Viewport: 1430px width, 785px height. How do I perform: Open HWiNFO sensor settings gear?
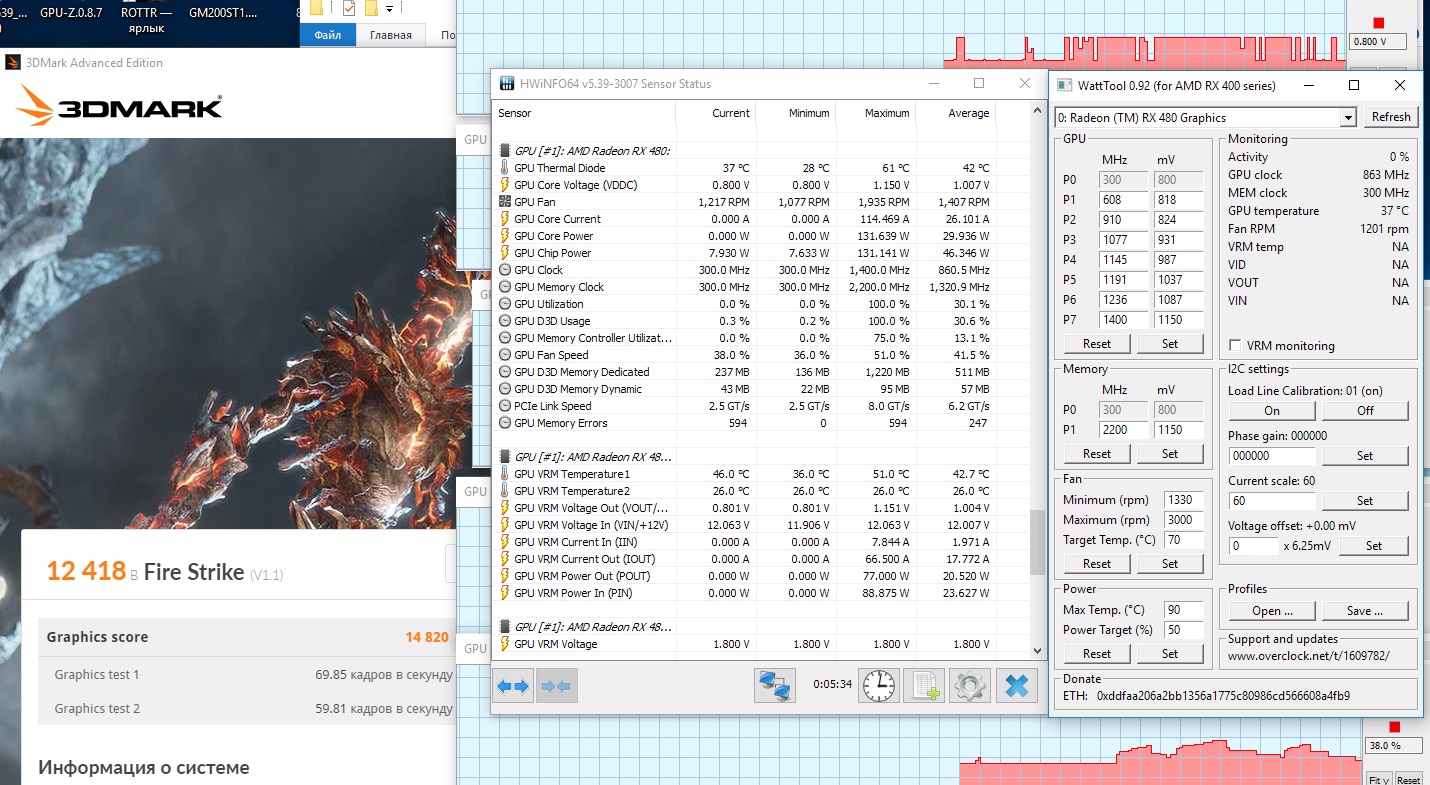(x=969, y=686)
